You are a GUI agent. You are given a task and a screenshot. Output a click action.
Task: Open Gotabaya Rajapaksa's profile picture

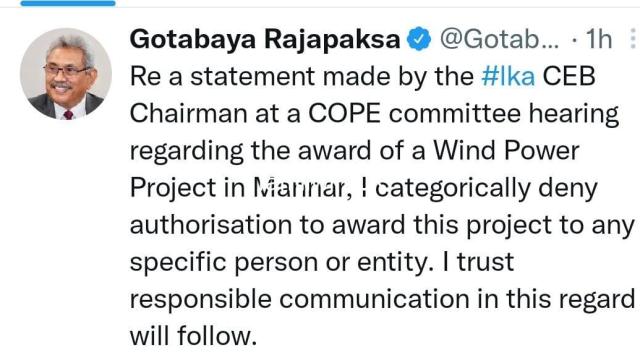click(x=66, y=74)
